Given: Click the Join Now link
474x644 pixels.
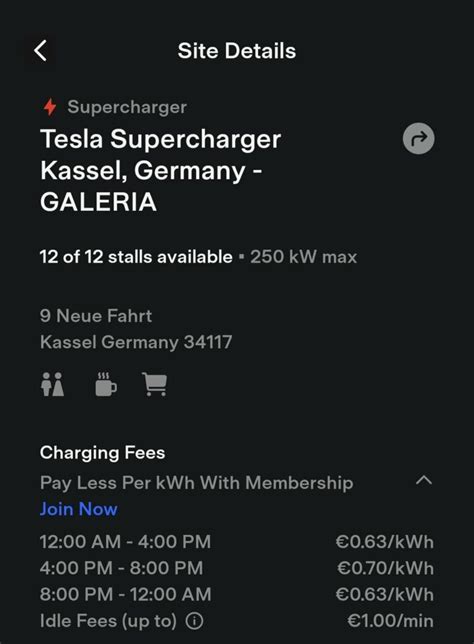Looking at the screenshot, I should [x=78, y=509].
